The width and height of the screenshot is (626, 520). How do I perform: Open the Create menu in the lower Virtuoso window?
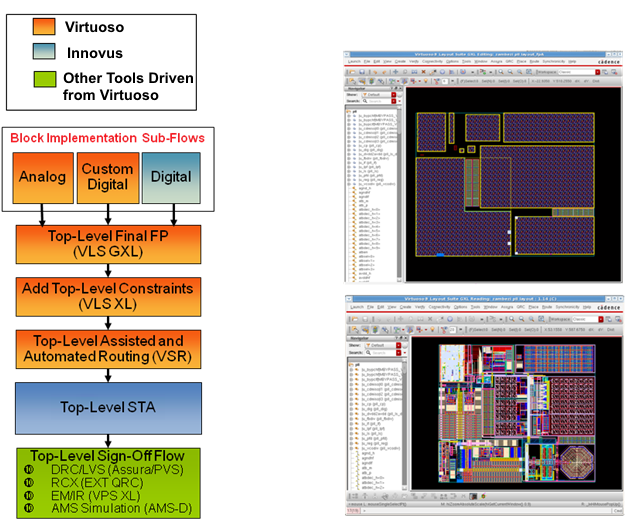pyautogui.click(x=406, y=307)
